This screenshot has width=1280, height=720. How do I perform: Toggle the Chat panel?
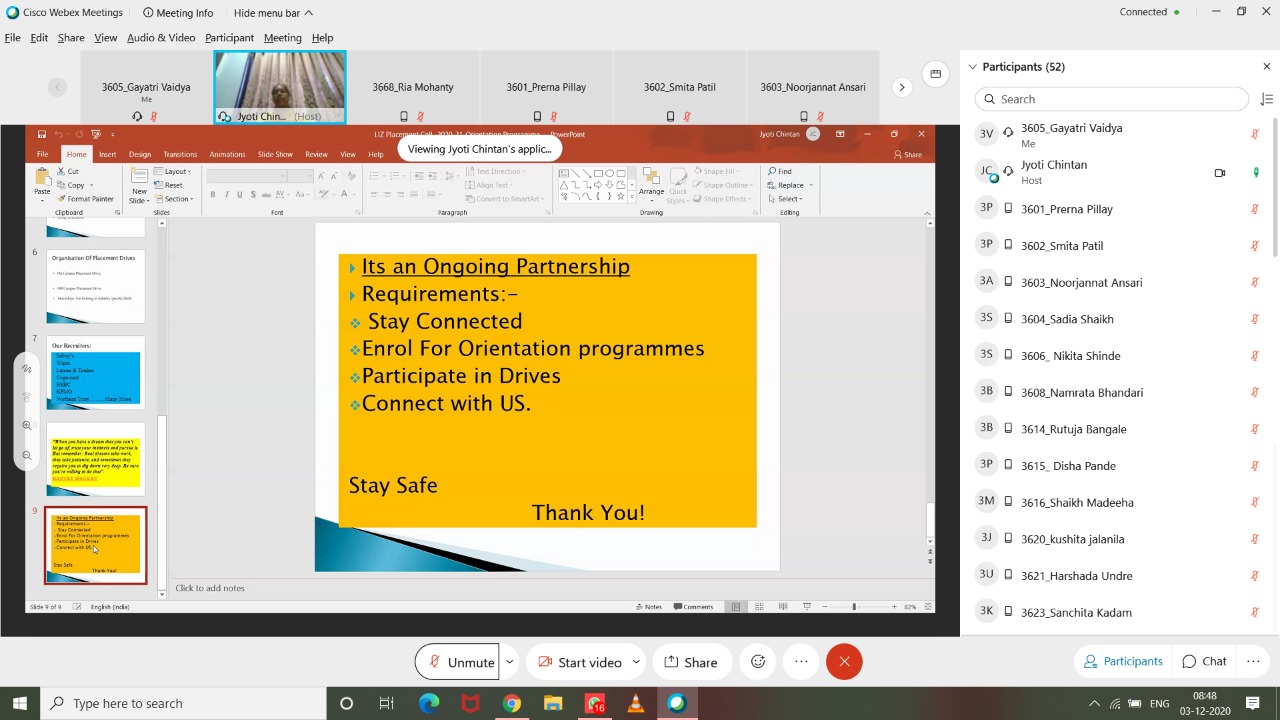click(x=1204, y=661)
